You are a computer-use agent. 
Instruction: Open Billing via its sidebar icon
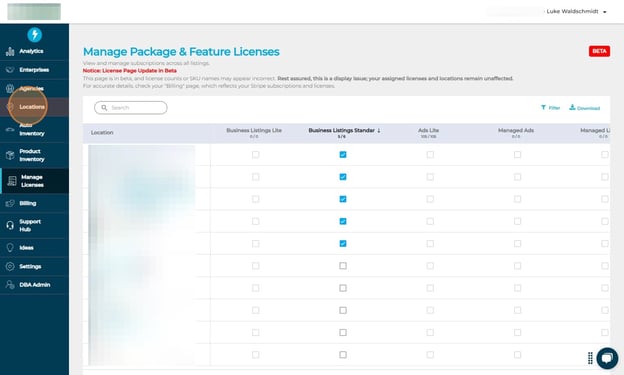(10, 203)
